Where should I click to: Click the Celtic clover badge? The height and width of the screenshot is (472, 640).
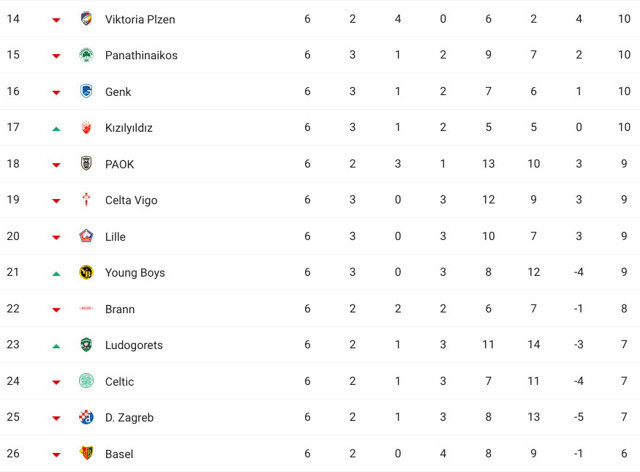(x=86, y=381)
